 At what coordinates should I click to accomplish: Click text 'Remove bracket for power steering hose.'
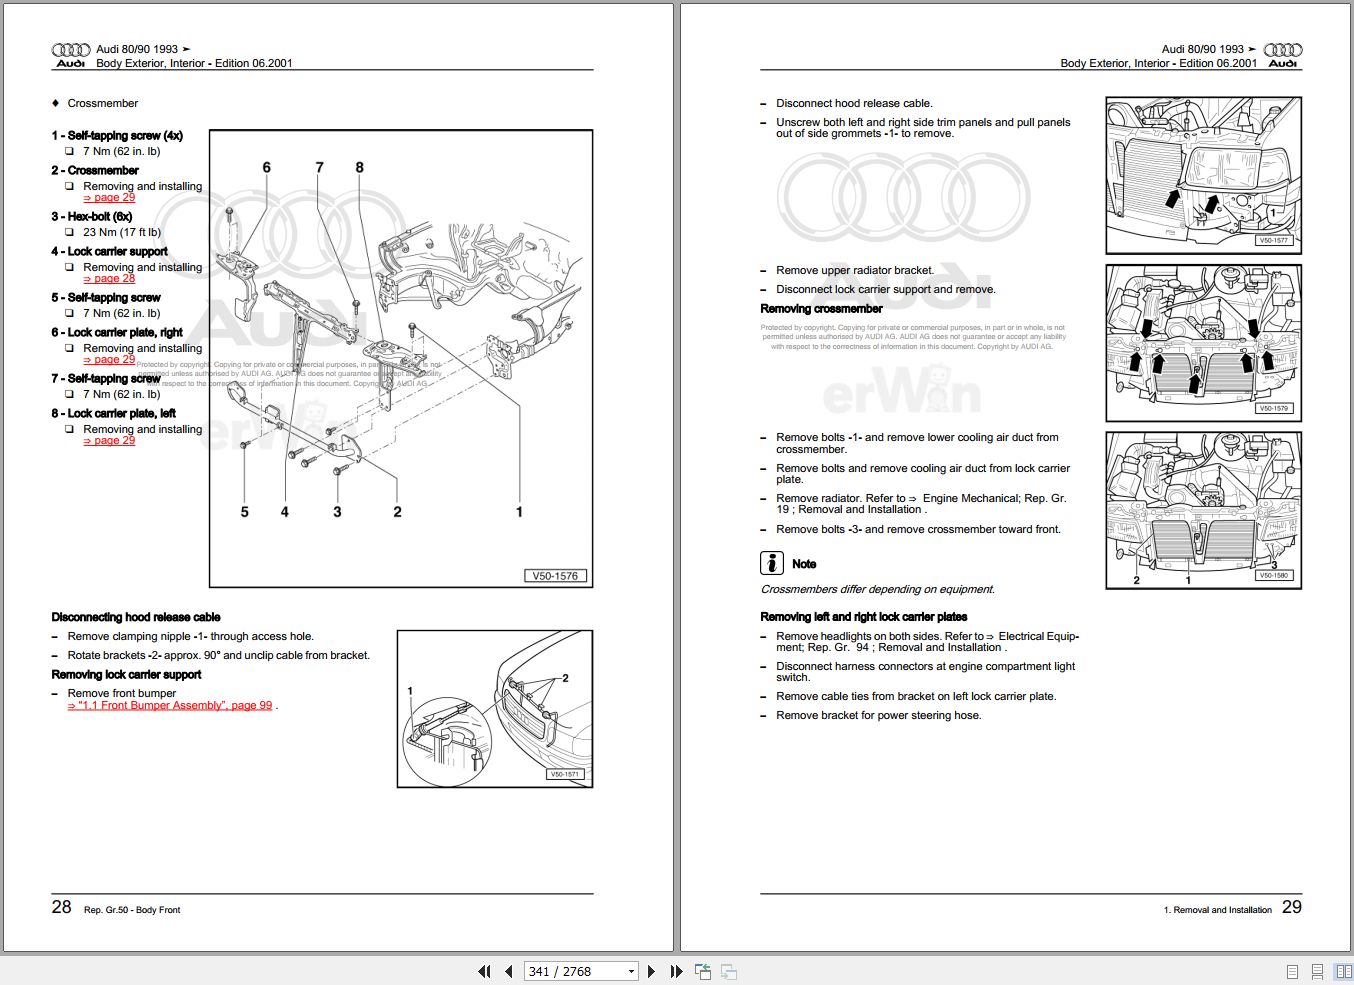click(x=879, y=716)
